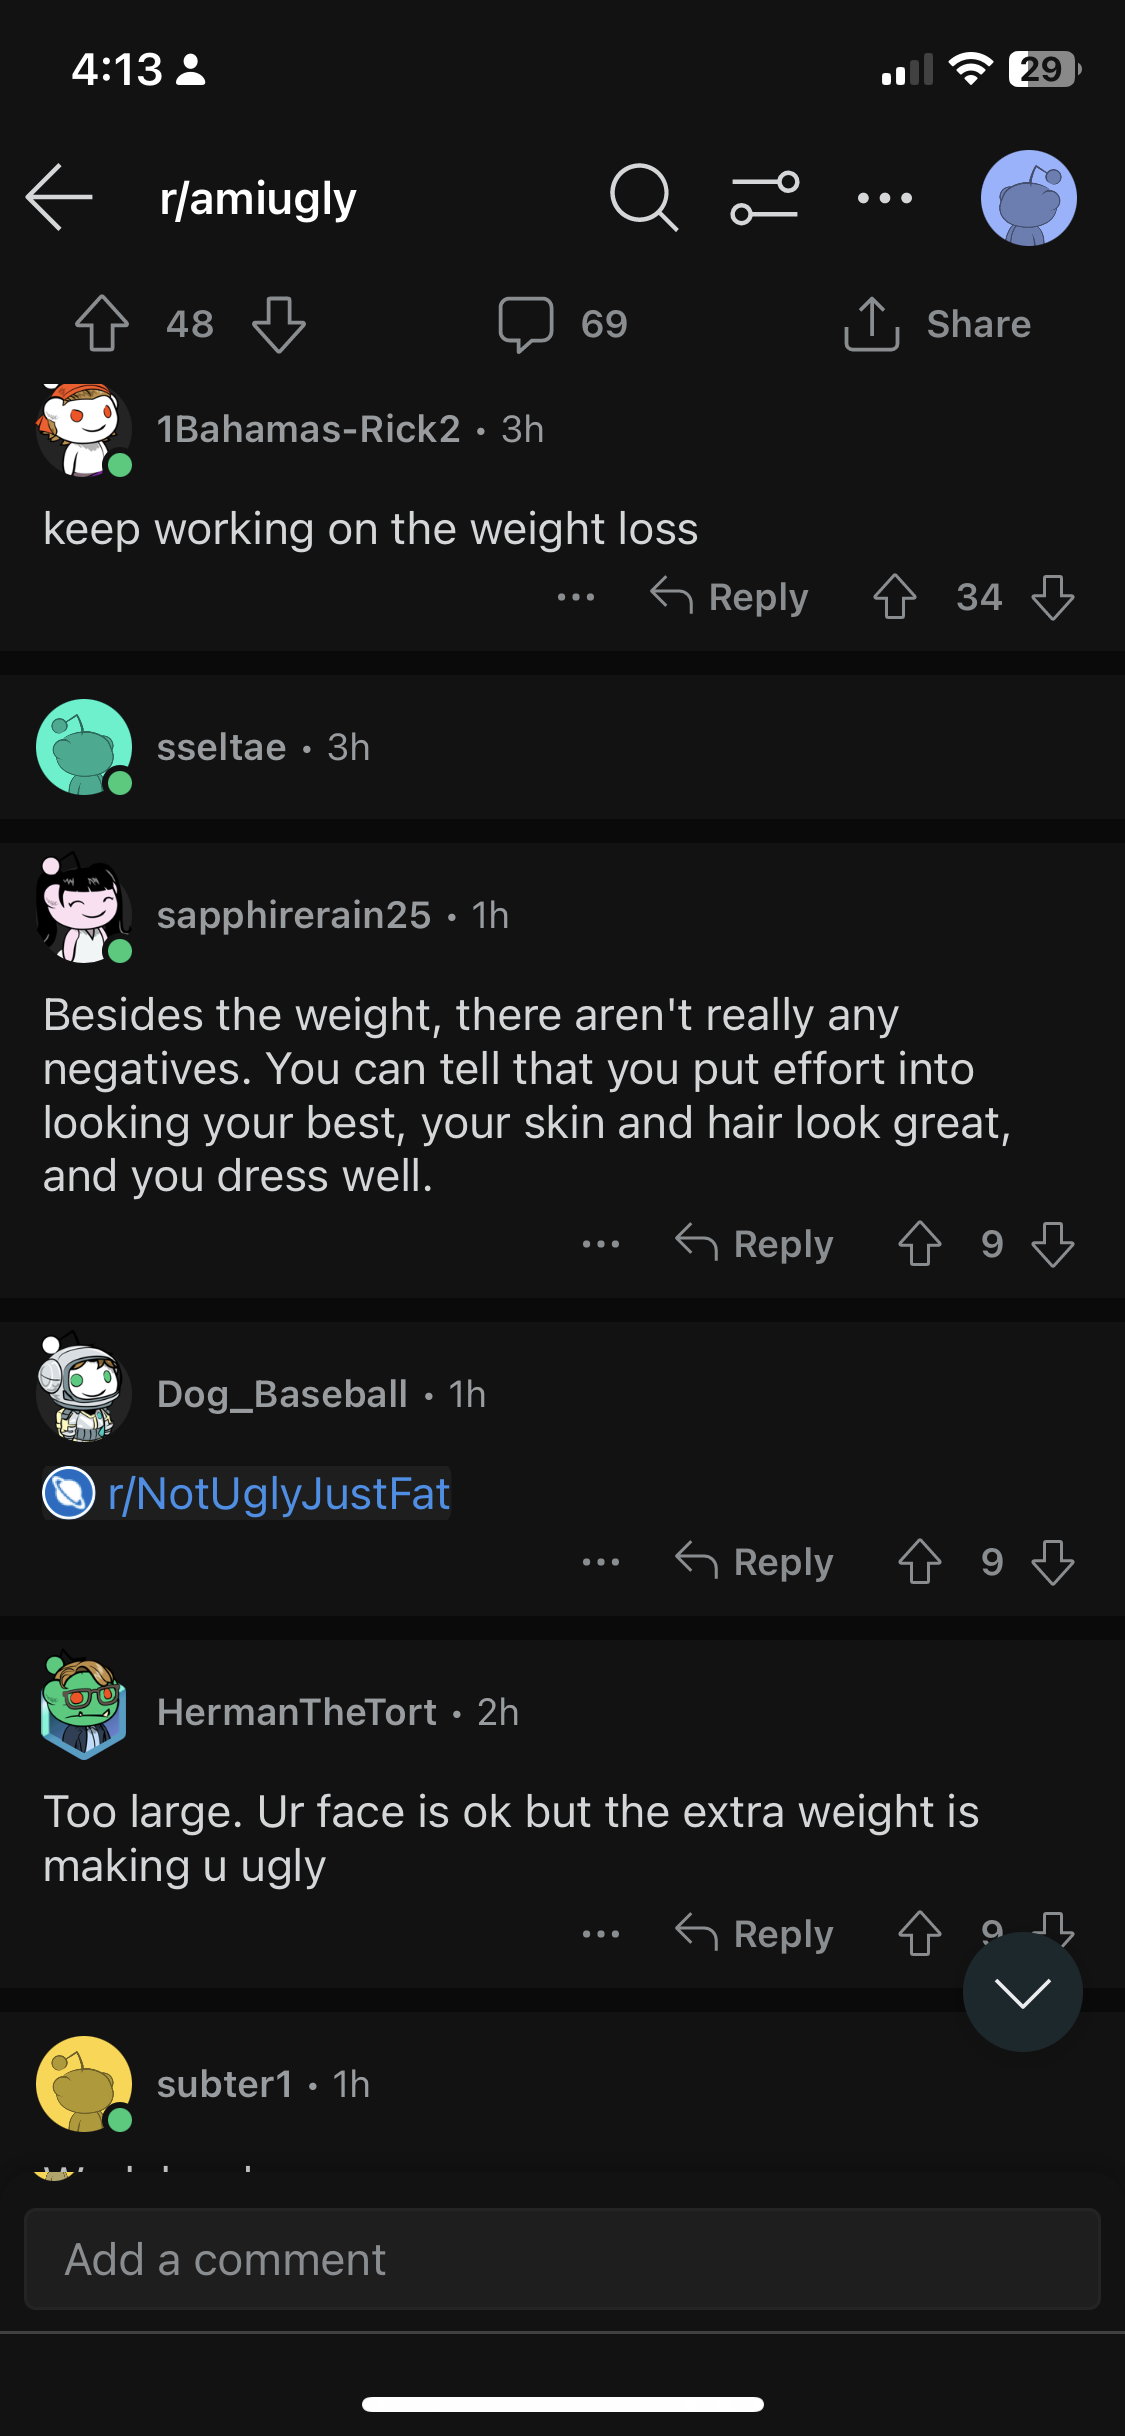Open more options on Dog_Baseball's comment
Screen dimensions: 1125x2436
pyautogui.click(x=601, y=1562)
